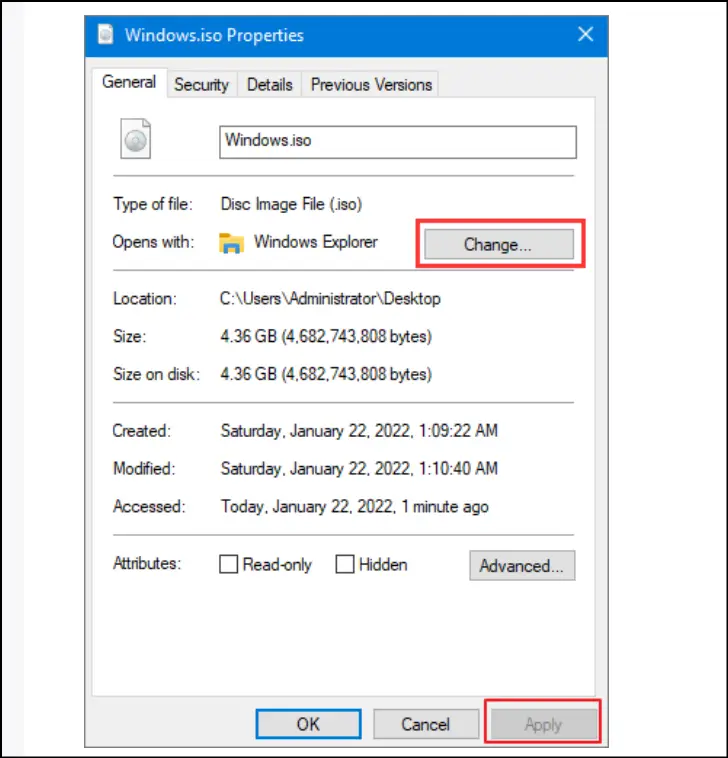Screen dimensions: 728x758
Task: Open the Details tab
Action: click(x=270, y=85)
